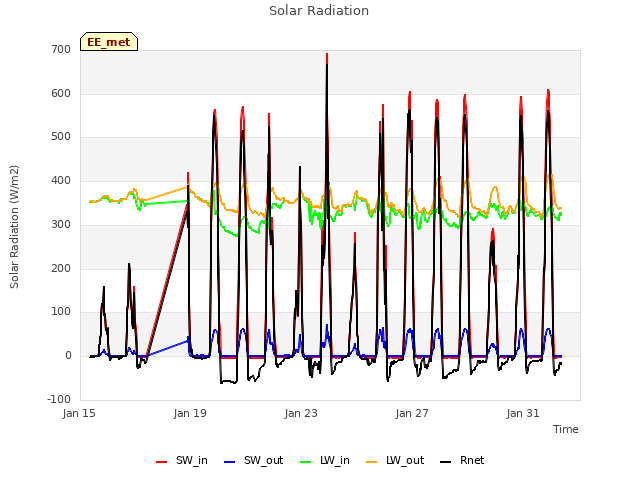Click the Jan 15 x-axis tick label
Image resolution: width=640 pixels, height=480 pixels.
[79, 413]
